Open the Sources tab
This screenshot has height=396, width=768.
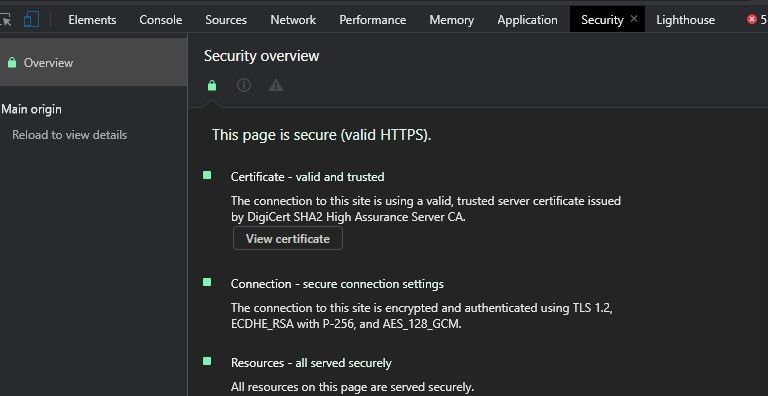click(226, 20)
